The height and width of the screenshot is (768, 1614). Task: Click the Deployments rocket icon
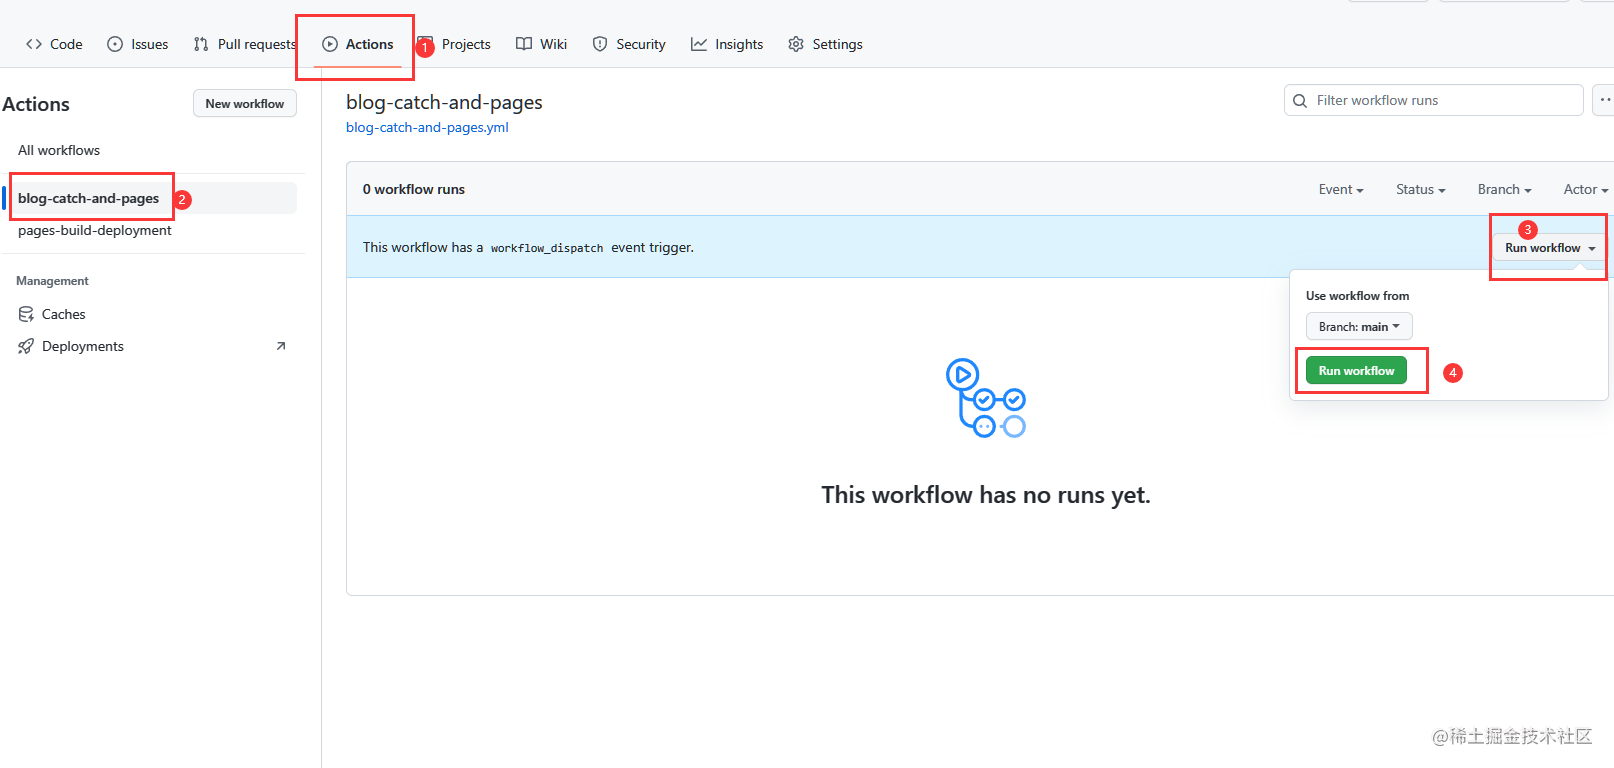[x=26, y=346]
